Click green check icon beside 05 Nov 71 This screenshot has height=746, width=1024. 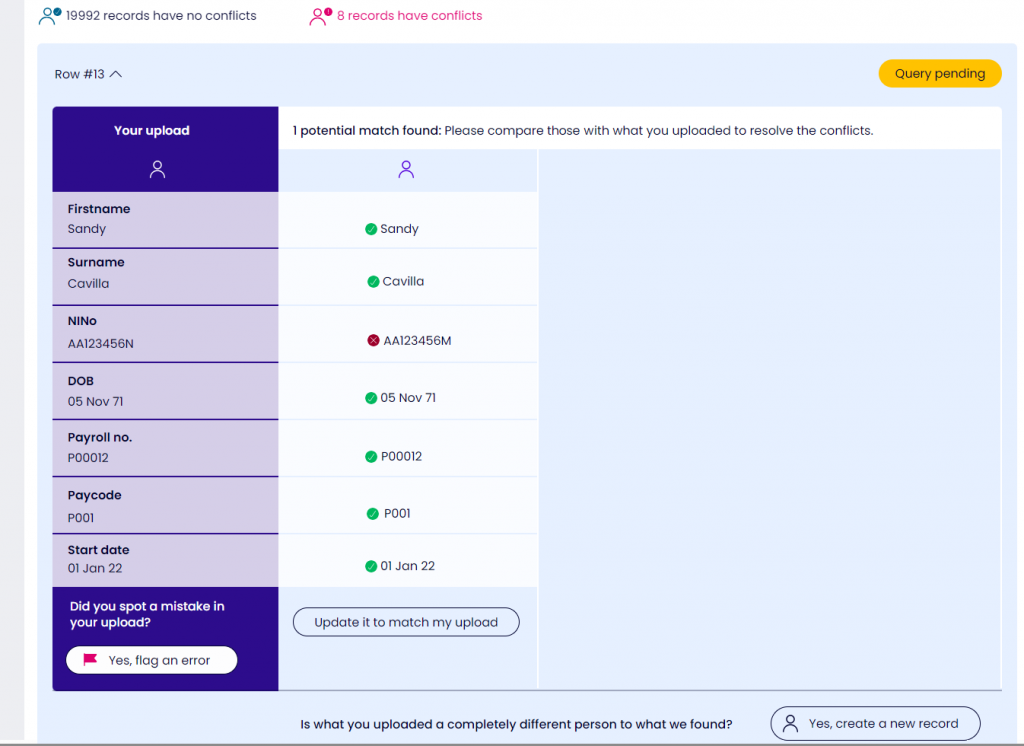[x=371, y=398]
